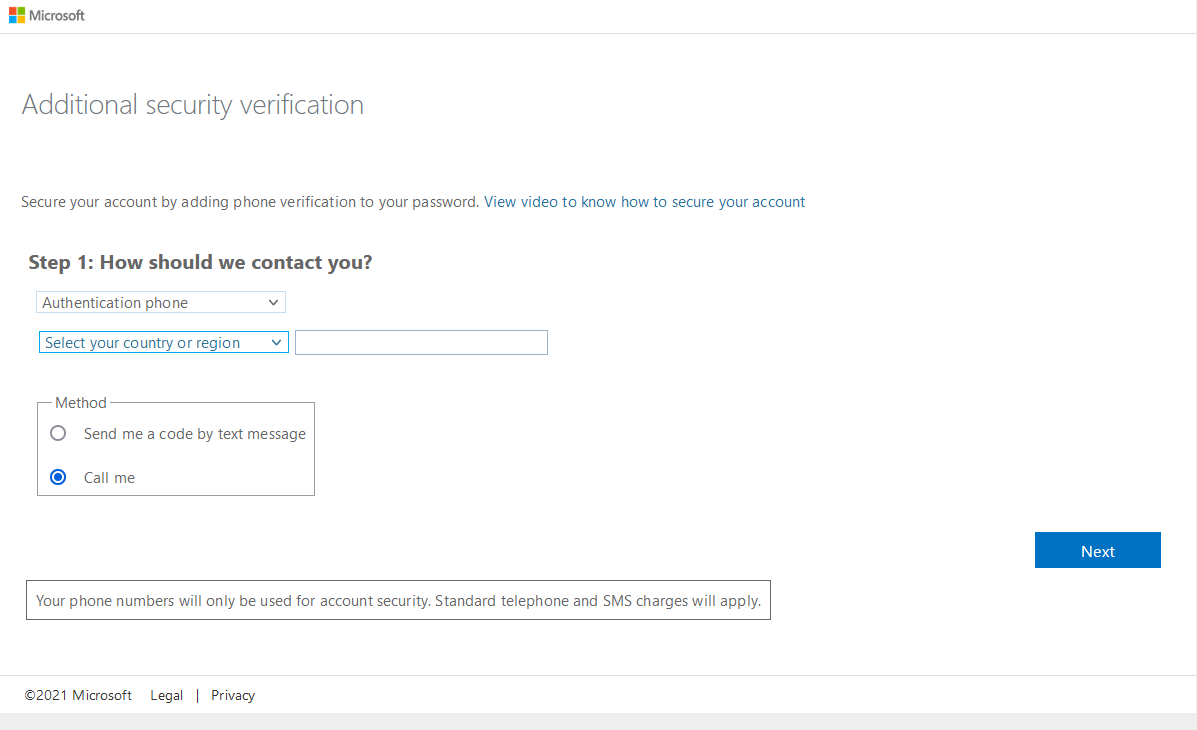Screen dimensions: 1197x730
Task: Click the '©2021 Microsoft' copyright text
Action: coord(78,696)
